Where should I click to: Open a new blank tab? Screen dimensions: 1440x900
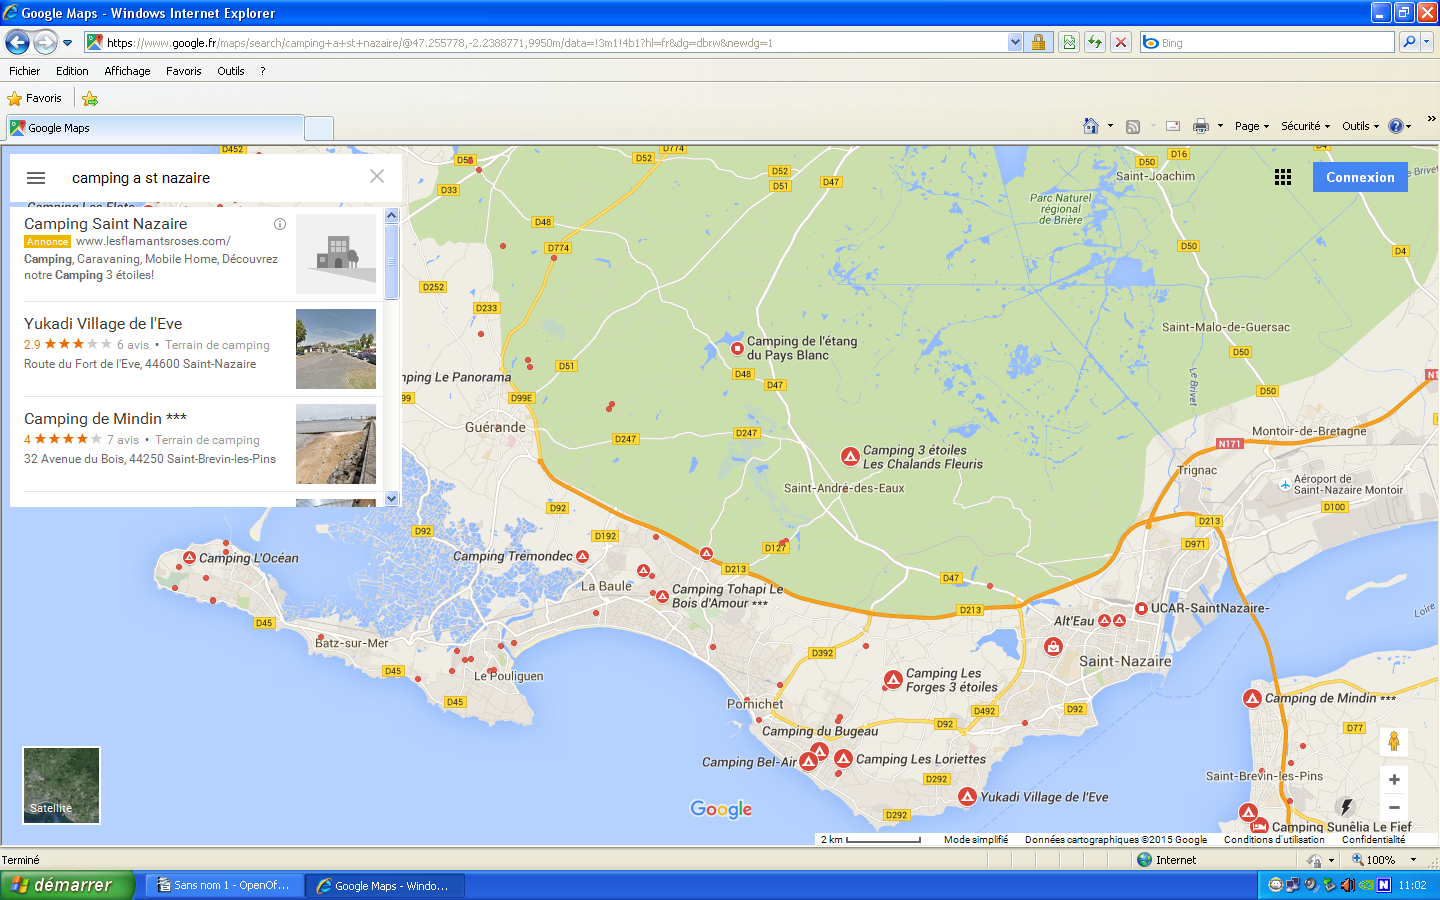[319, 129]
